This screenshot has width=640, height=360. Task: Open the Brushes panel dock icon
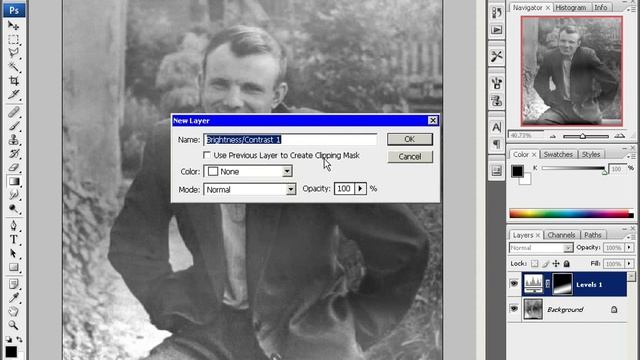(x=496, y=83)
